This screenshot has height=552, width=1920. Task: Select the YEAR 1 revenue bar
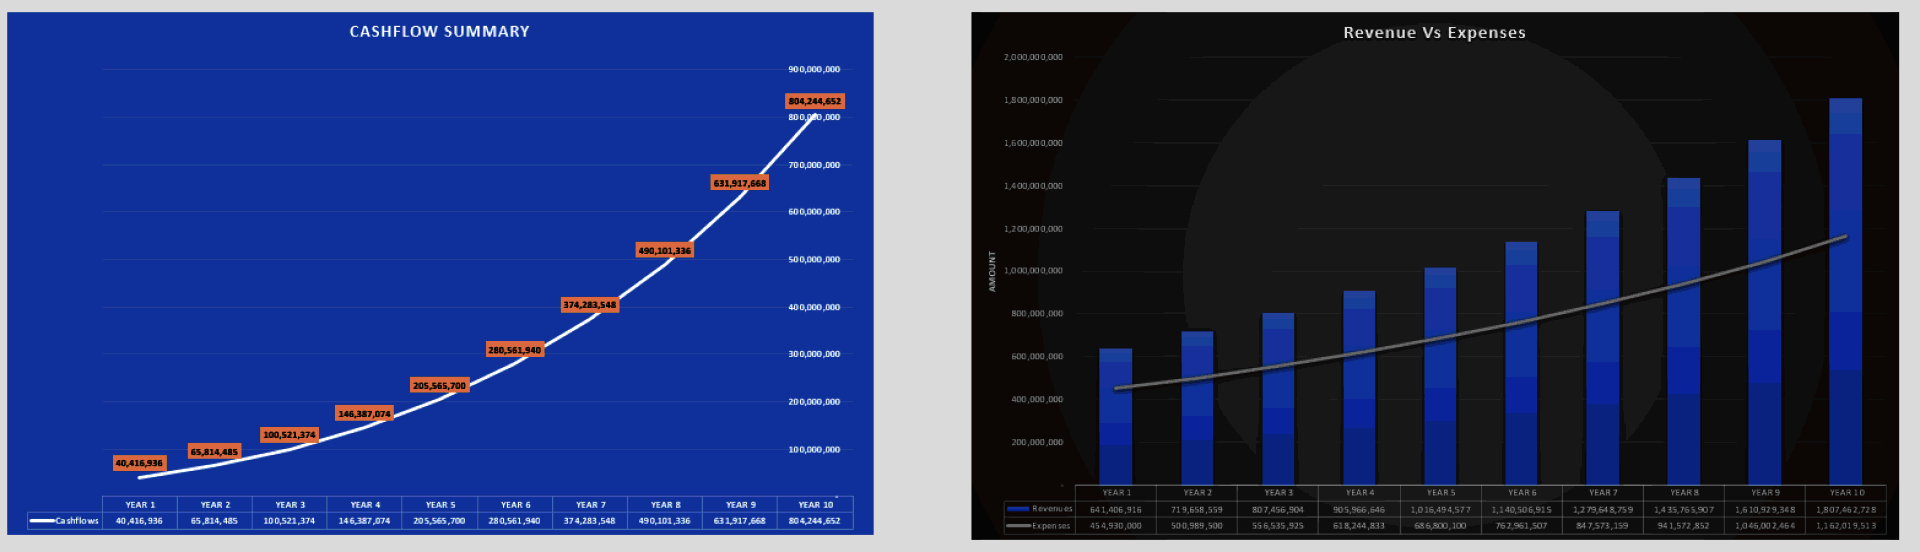coord(1116,417)
